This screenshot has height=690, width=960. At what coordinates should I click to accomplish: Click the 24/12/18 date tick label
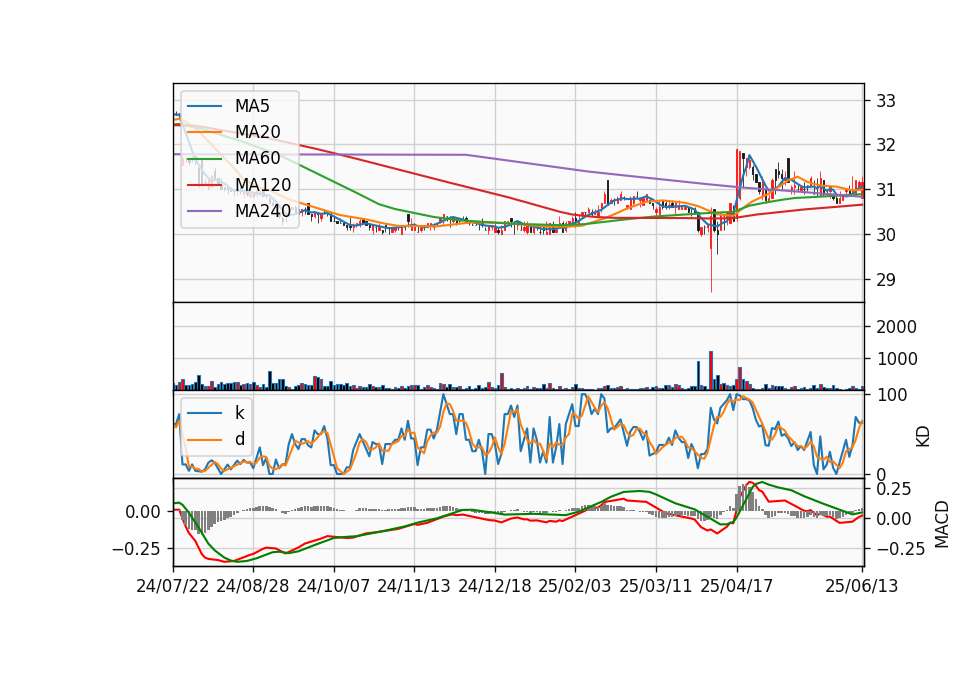point(495,586)
